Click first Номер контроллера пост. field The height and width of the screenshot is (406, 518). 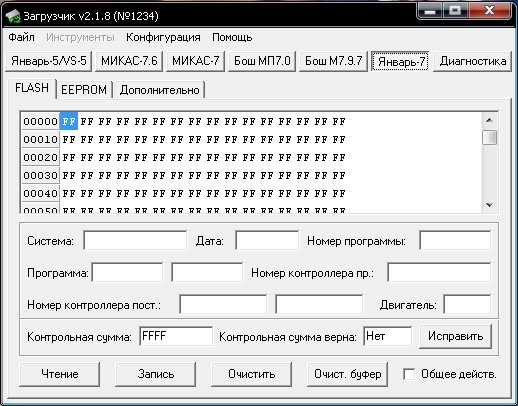point(223,304)
